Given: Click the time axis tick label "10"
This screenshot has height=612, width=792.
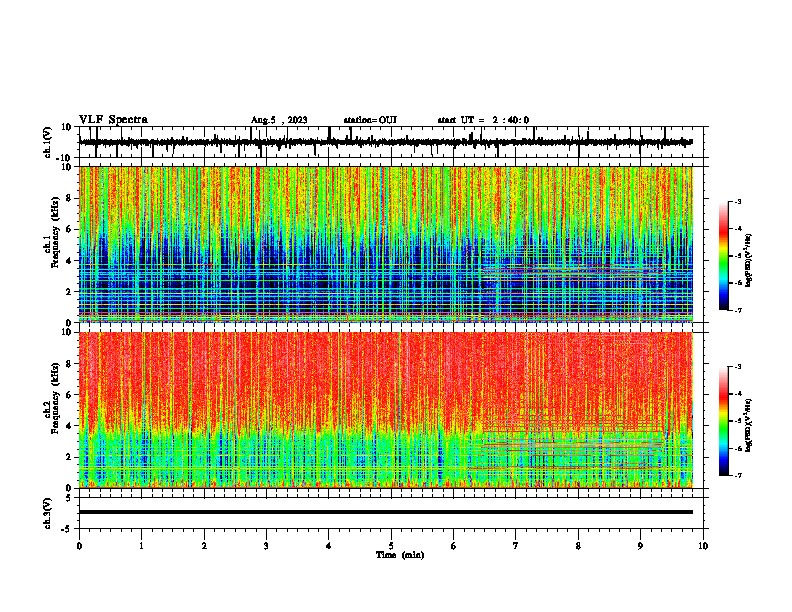Looking at the screenshot, I should coord(703,546).
